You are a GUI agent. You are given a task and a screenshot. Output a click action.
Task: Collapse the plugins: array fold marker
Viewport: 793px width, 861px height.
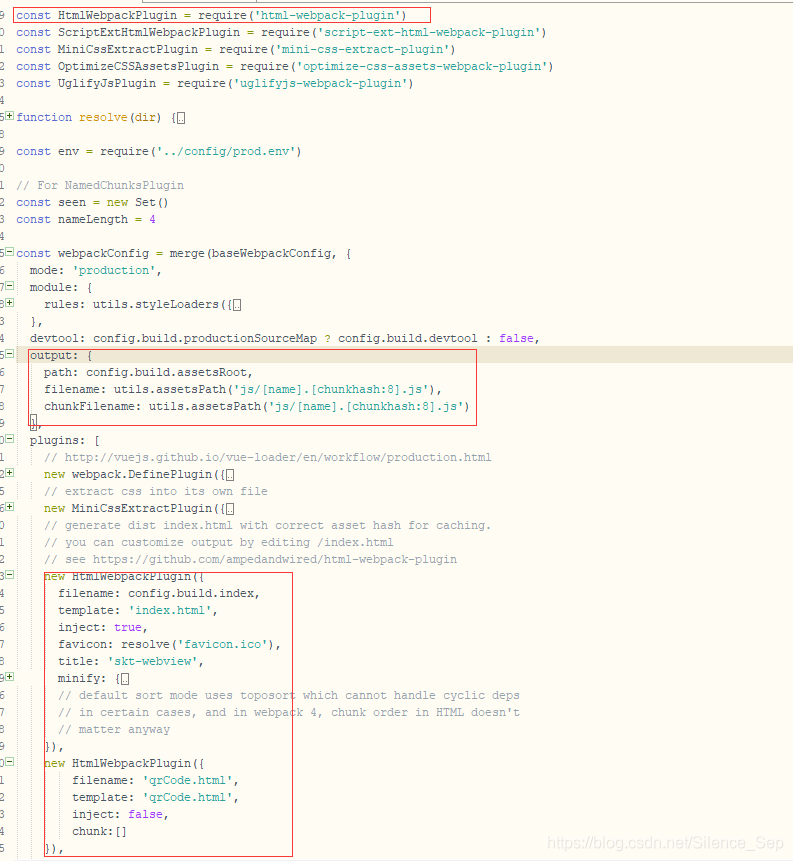9,439
